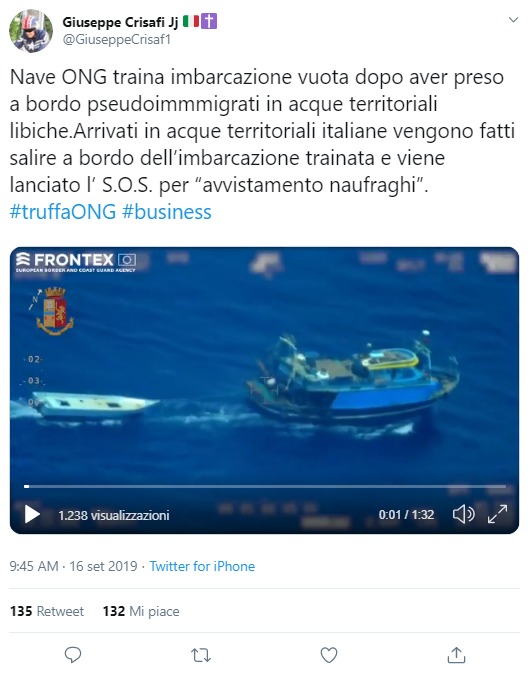Click the Giuseppe Crisafi Jj display name
The width and height of the screenshot is (532, 674).
120,21
